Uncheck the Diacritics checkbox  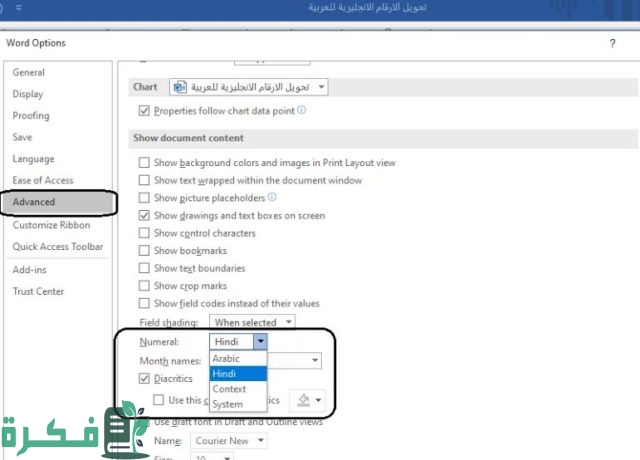click(x=144, y=378)
